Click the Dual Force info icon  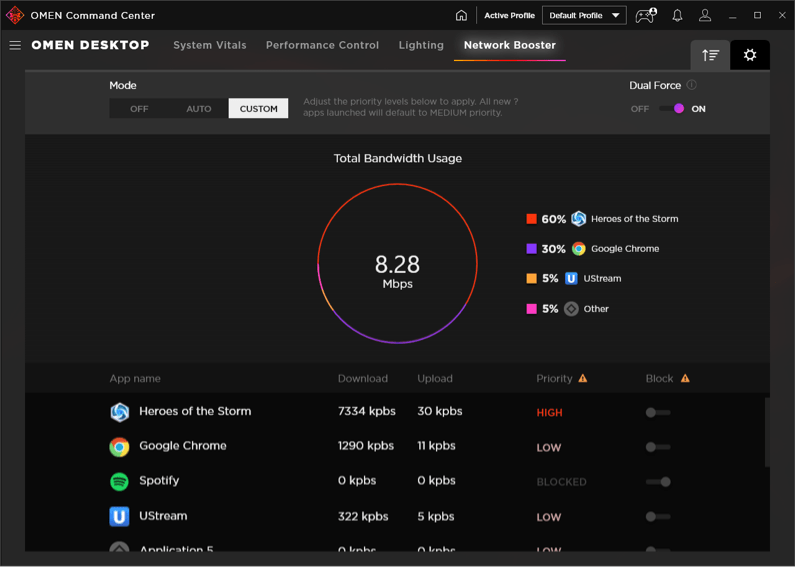pyautogui.click(x=692, y=85)
